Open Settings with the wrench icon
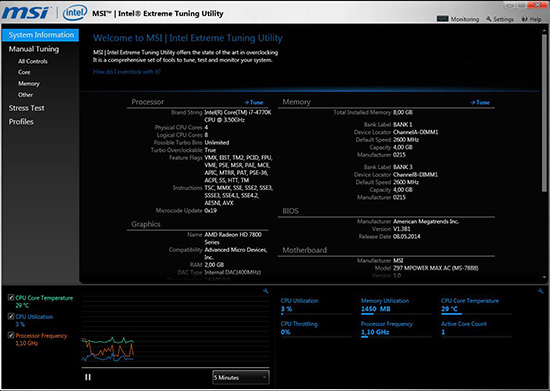 pyautogui.click(x=489, y=19)
